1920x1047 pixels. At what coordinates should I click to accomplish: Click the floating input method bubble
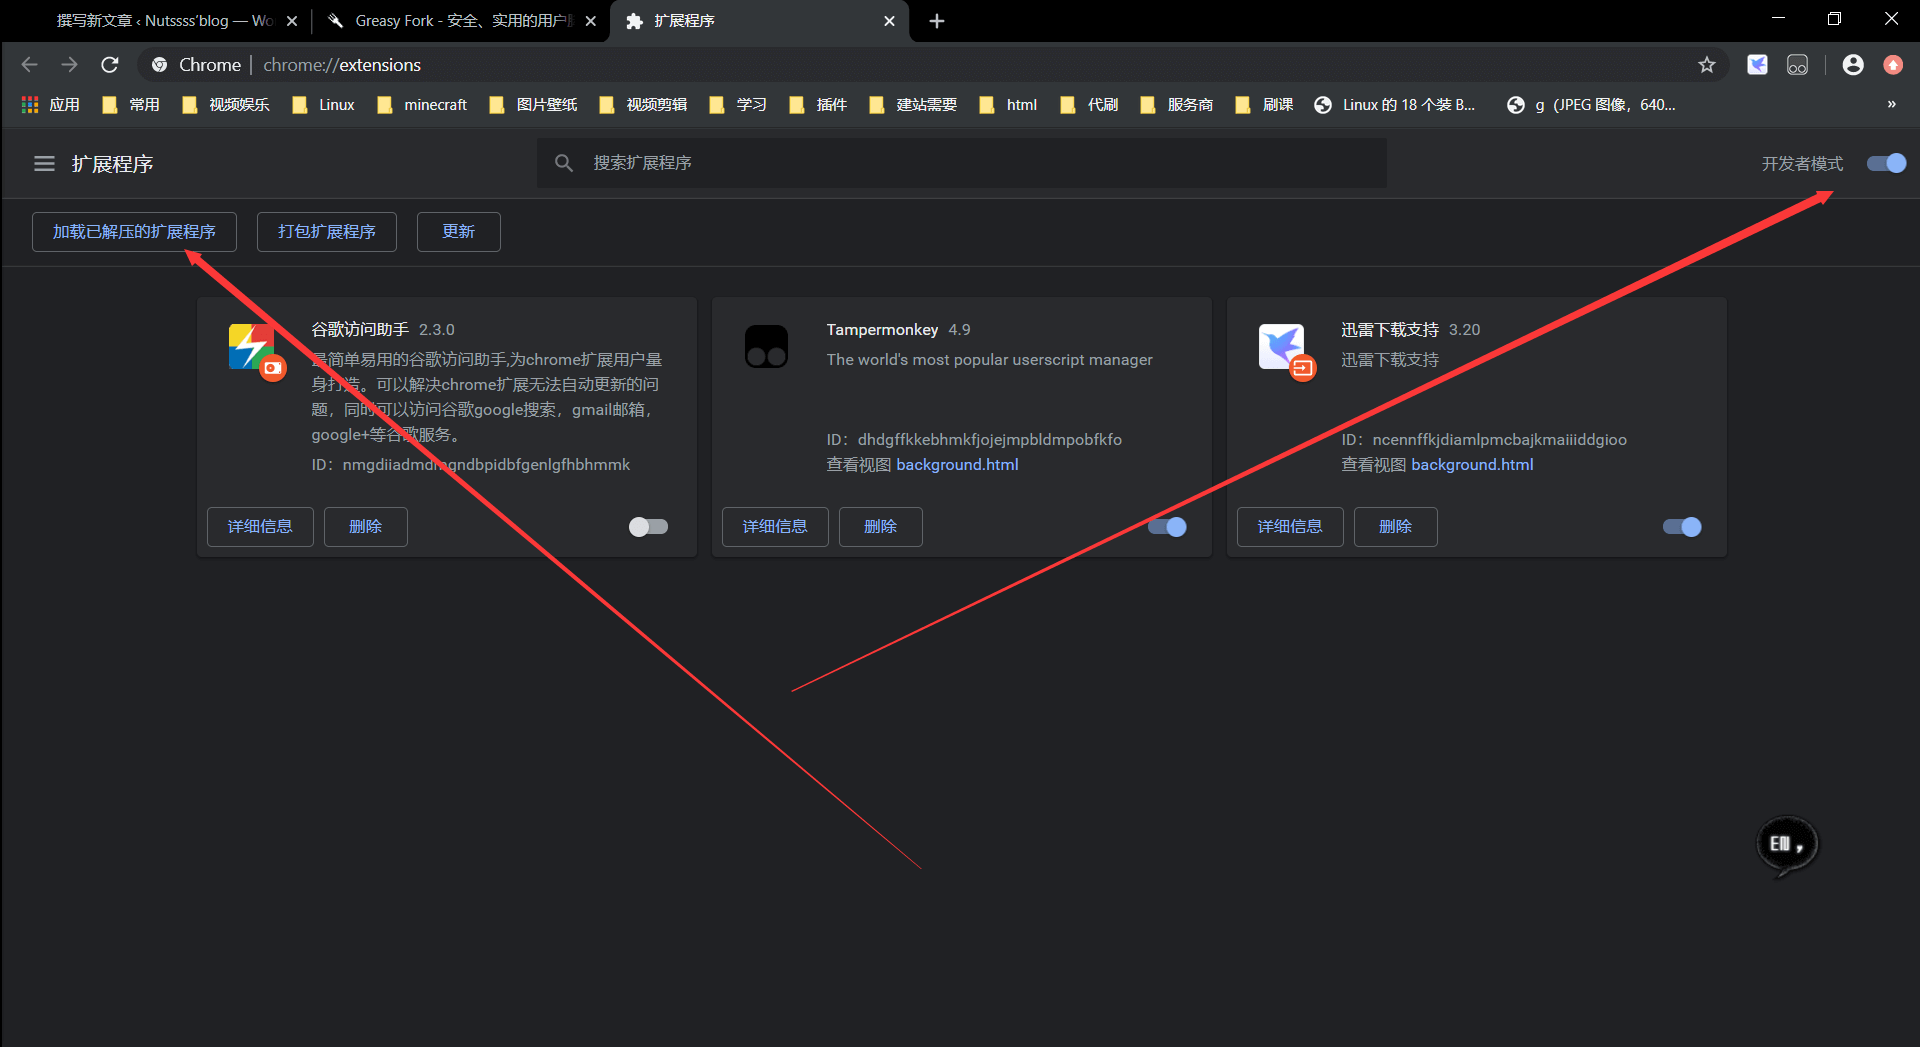pyautogui.click(x=1787, y=845)
